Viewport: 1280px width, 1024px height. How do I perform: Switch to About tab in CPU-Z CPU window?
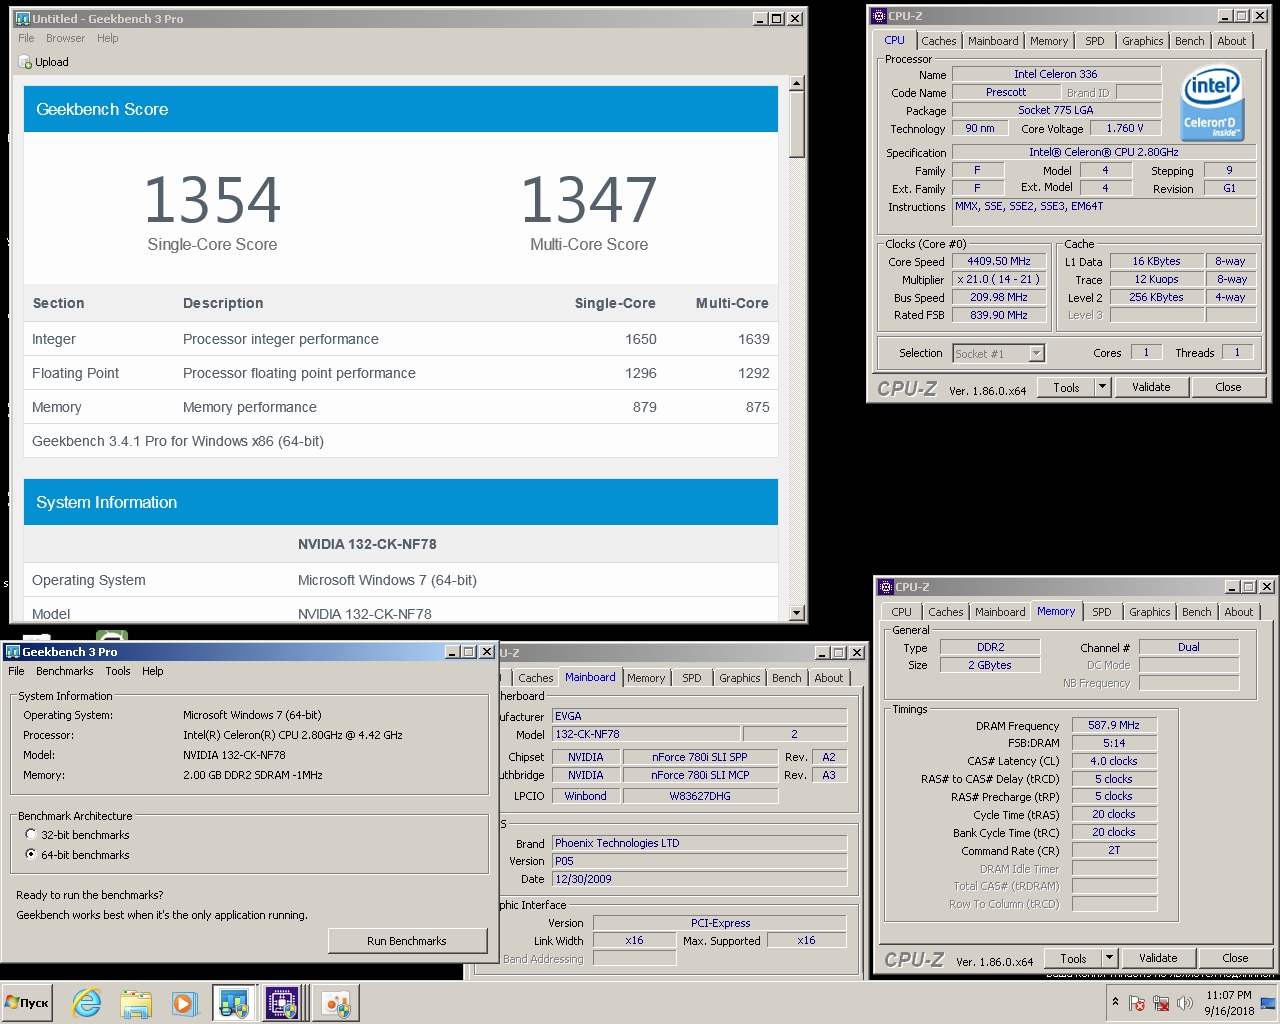[x=1232, y=41]
